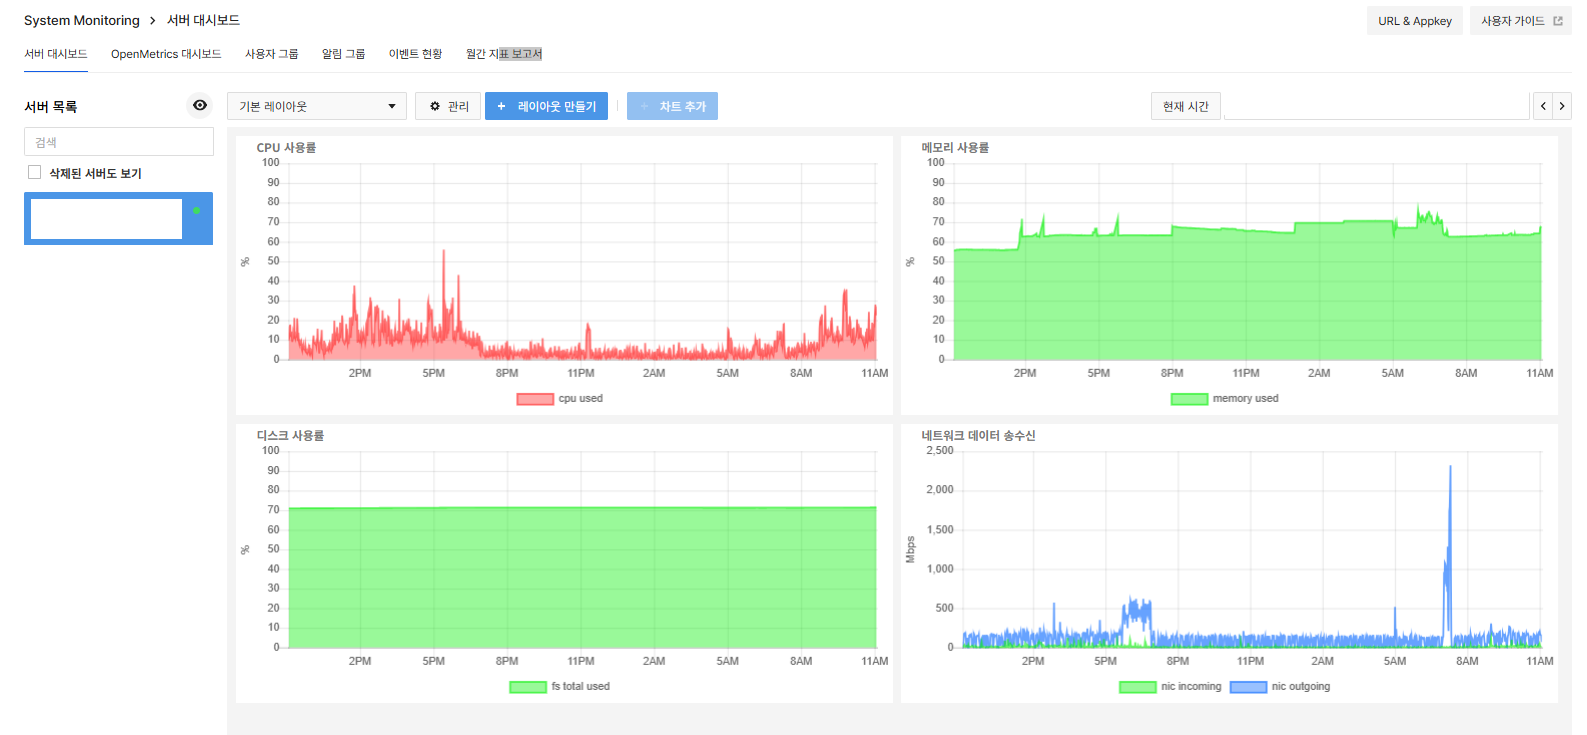Screen dimensions: 1587x735
Task: Select the highlighted server list item
Action: pos(118,218)
